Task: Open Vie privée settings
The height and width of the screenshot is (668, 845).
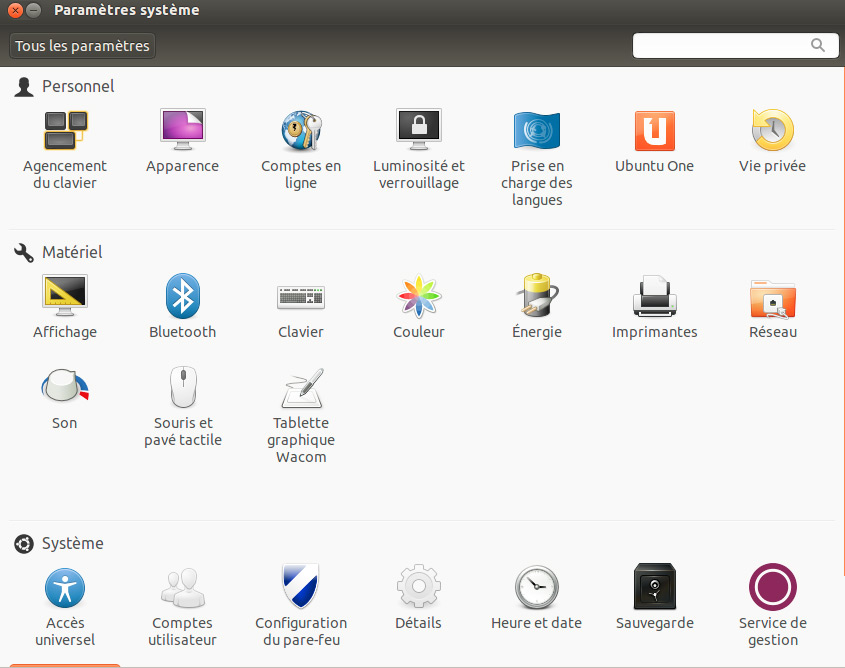Action: pyautogui.click(x=772, y=142)
